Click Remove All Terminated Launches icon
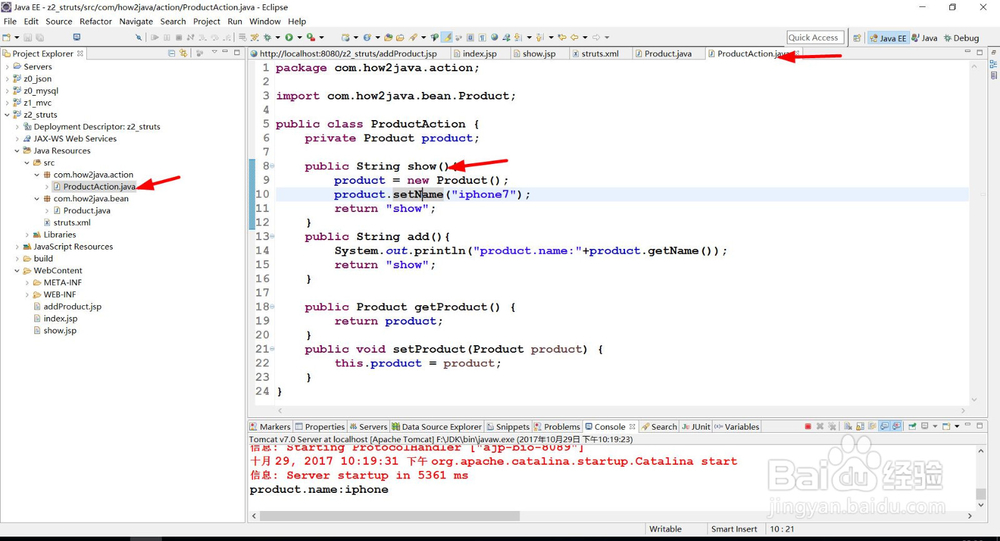This screenshot has height=541, width=1000. pos(832,426)
